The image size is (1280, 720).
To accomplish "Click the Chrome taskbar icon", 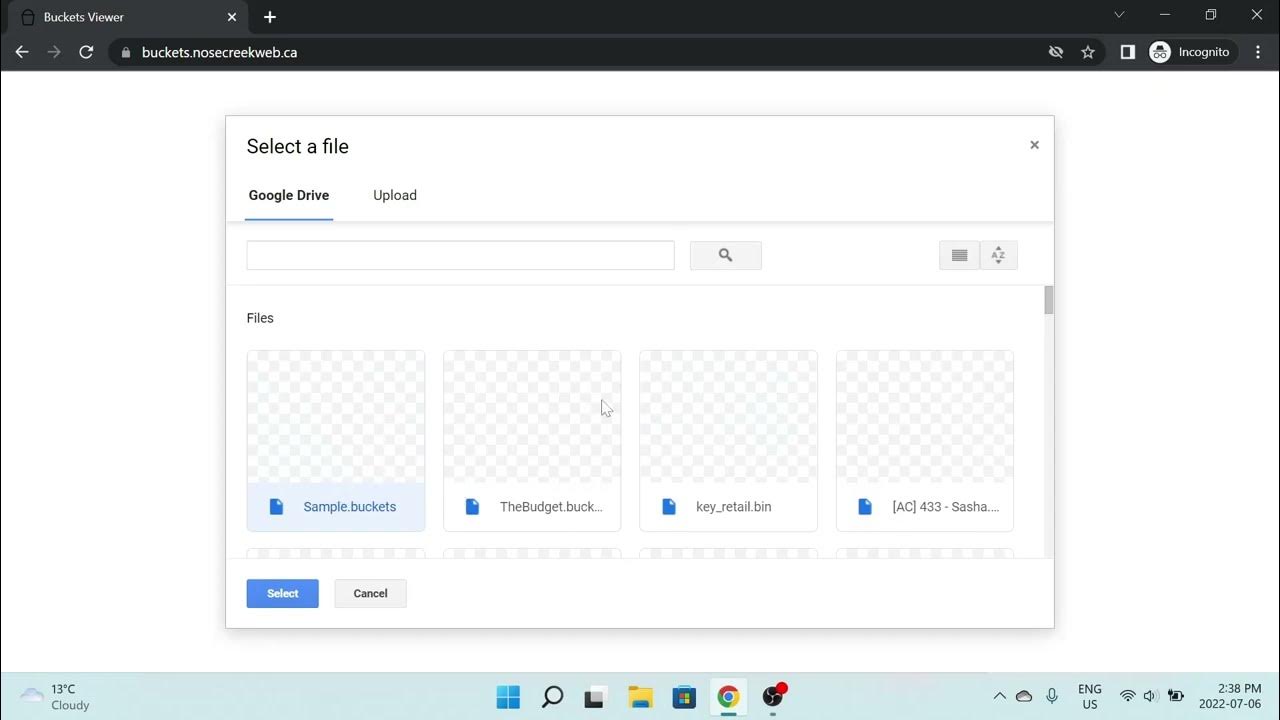I will (x=728, y=697).
